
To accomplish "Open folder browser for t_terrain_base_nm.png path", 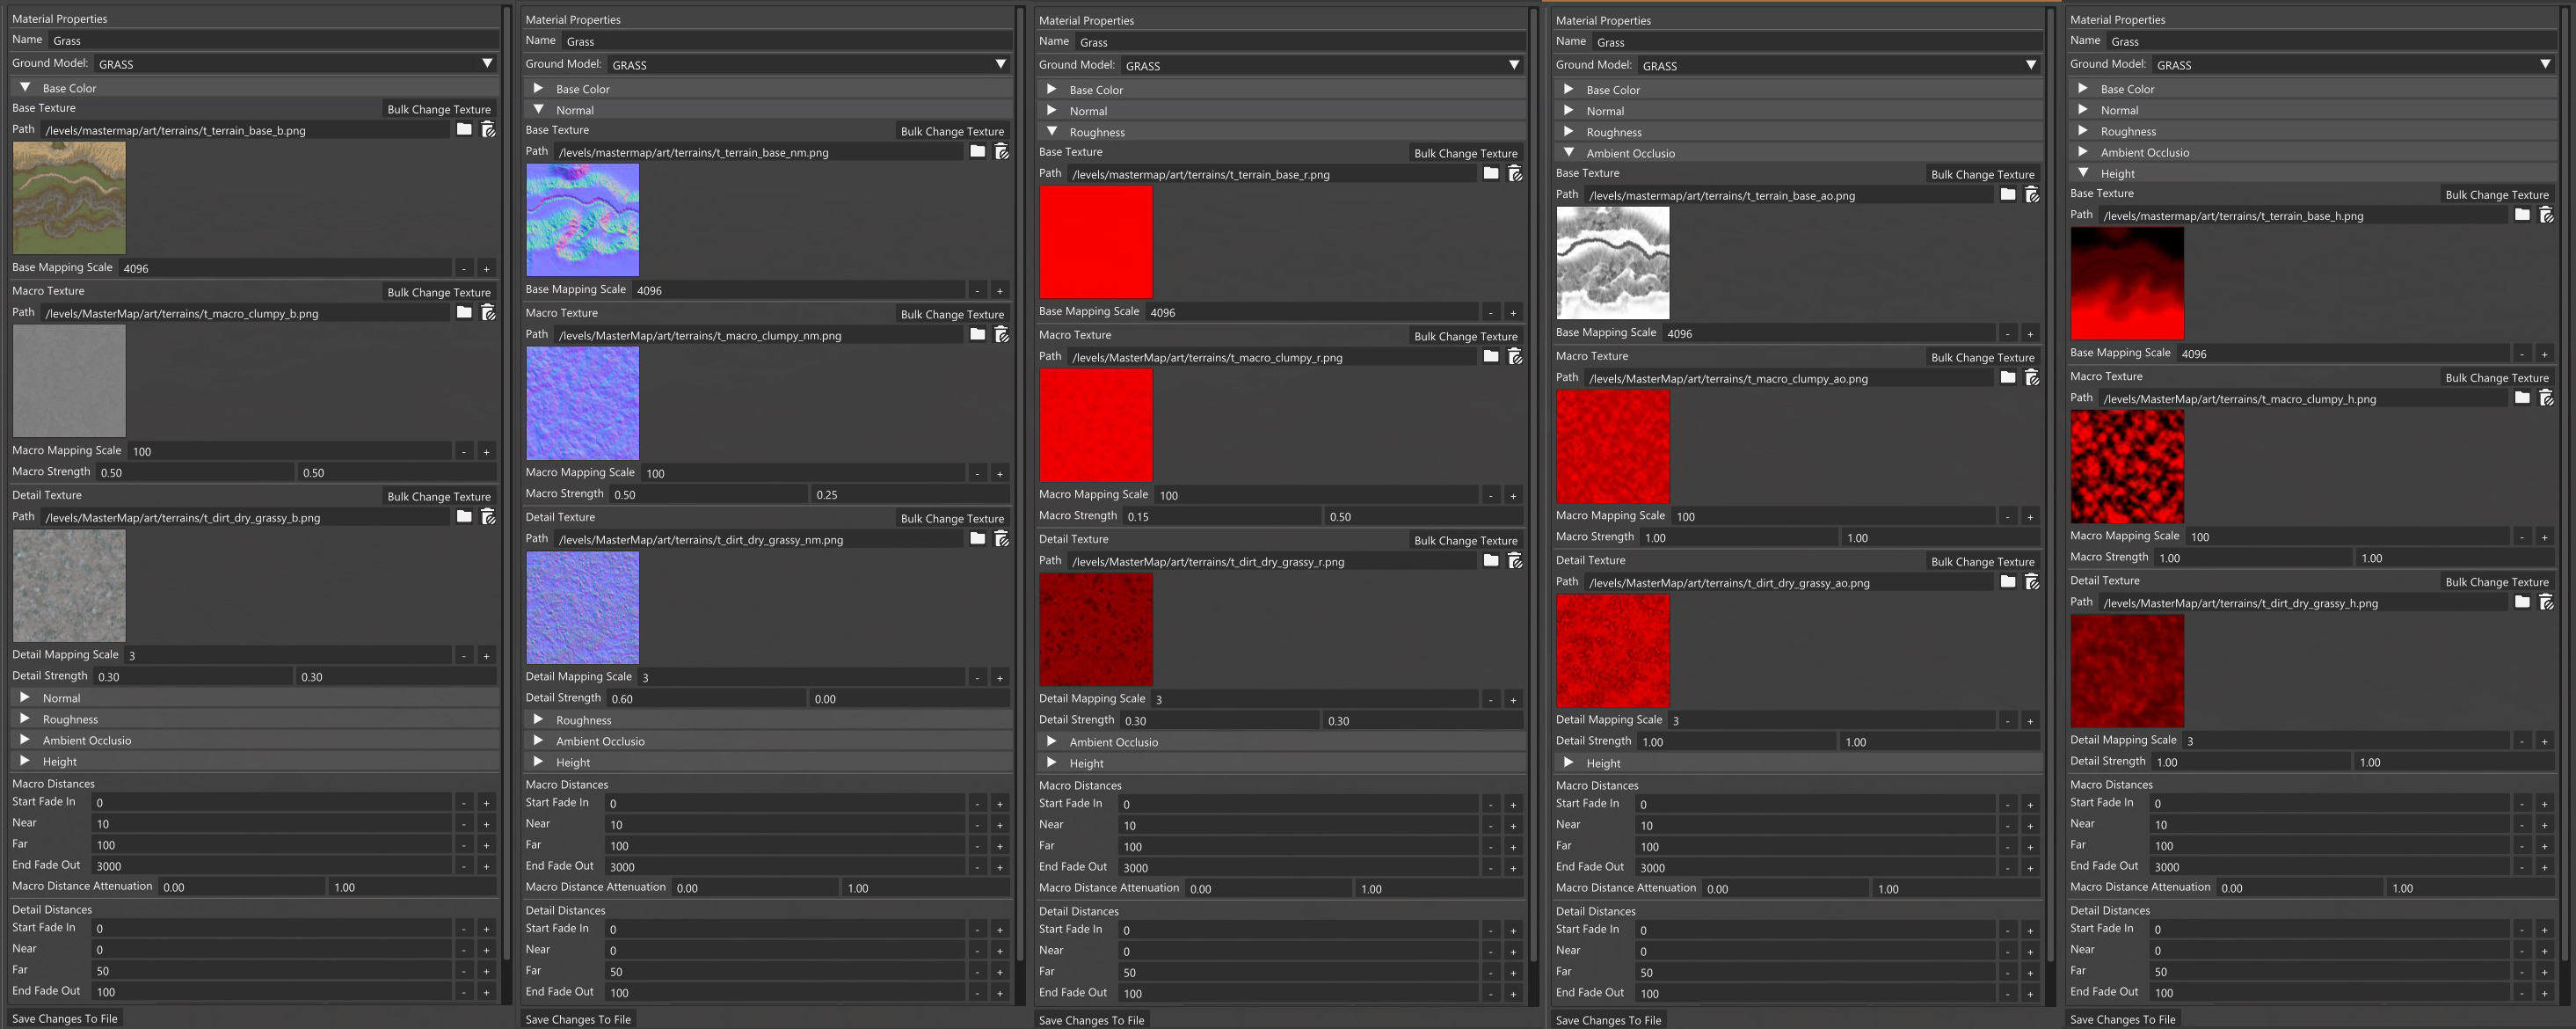I will tap(977, 152).
